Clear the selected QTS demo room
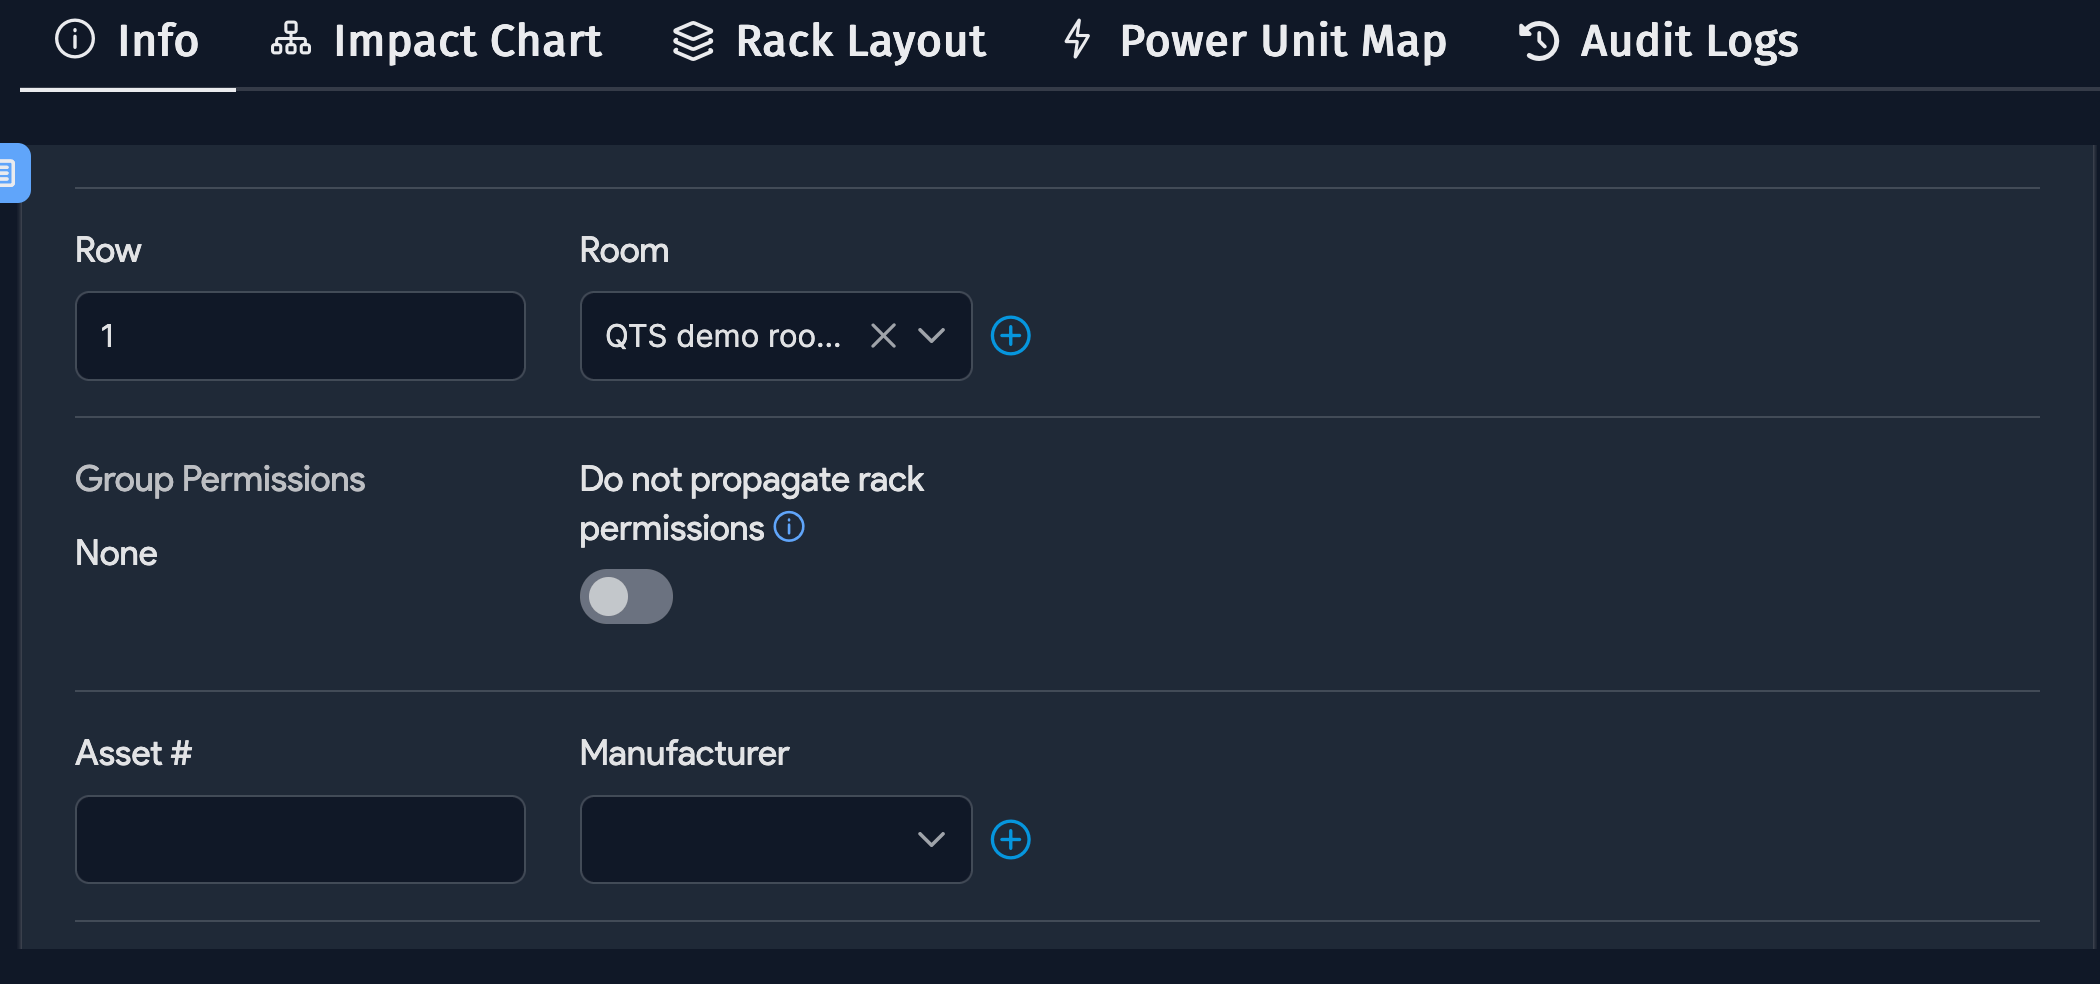This screenshot has height=984, width=2100. [x=883, y=335]
